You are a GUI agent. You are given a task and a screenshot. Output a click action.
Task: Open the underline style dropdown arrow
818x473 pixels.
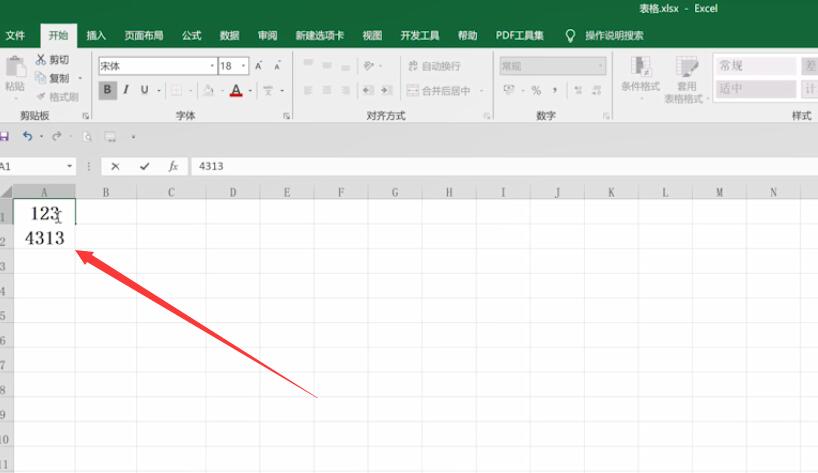point(159,91)
